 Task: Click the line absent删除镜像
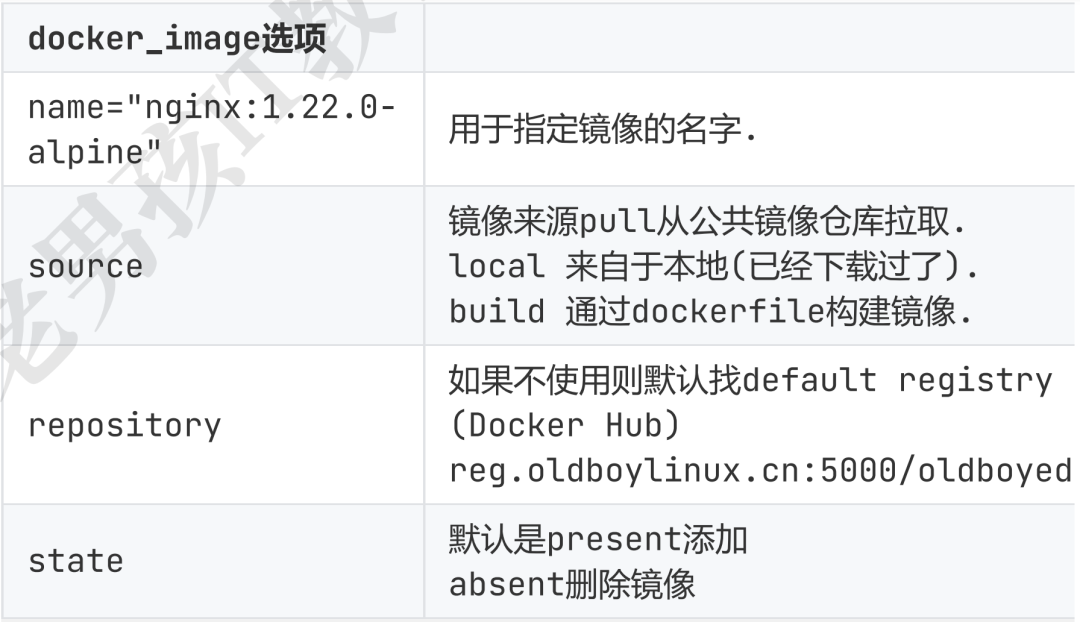tap(572, 583)
